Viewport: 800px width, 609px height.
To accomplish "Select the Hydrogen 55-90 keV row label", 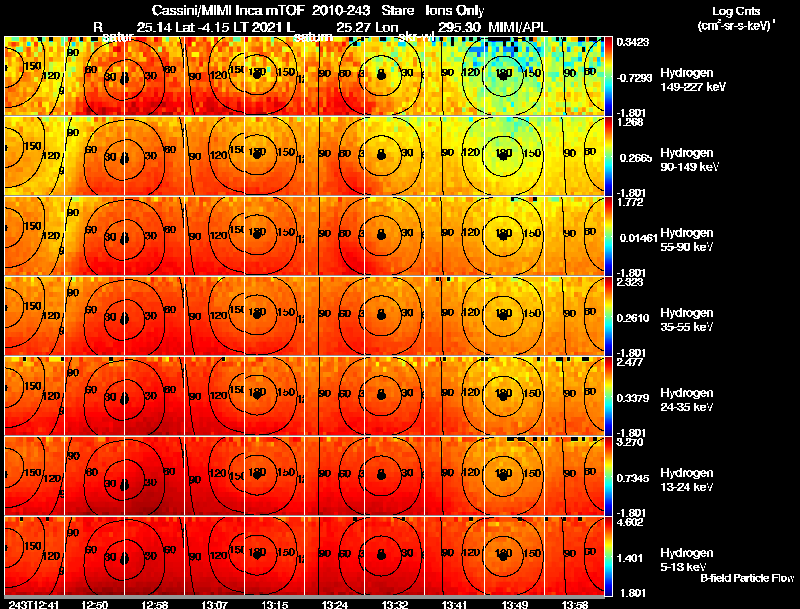I will (x=687, y=240).
